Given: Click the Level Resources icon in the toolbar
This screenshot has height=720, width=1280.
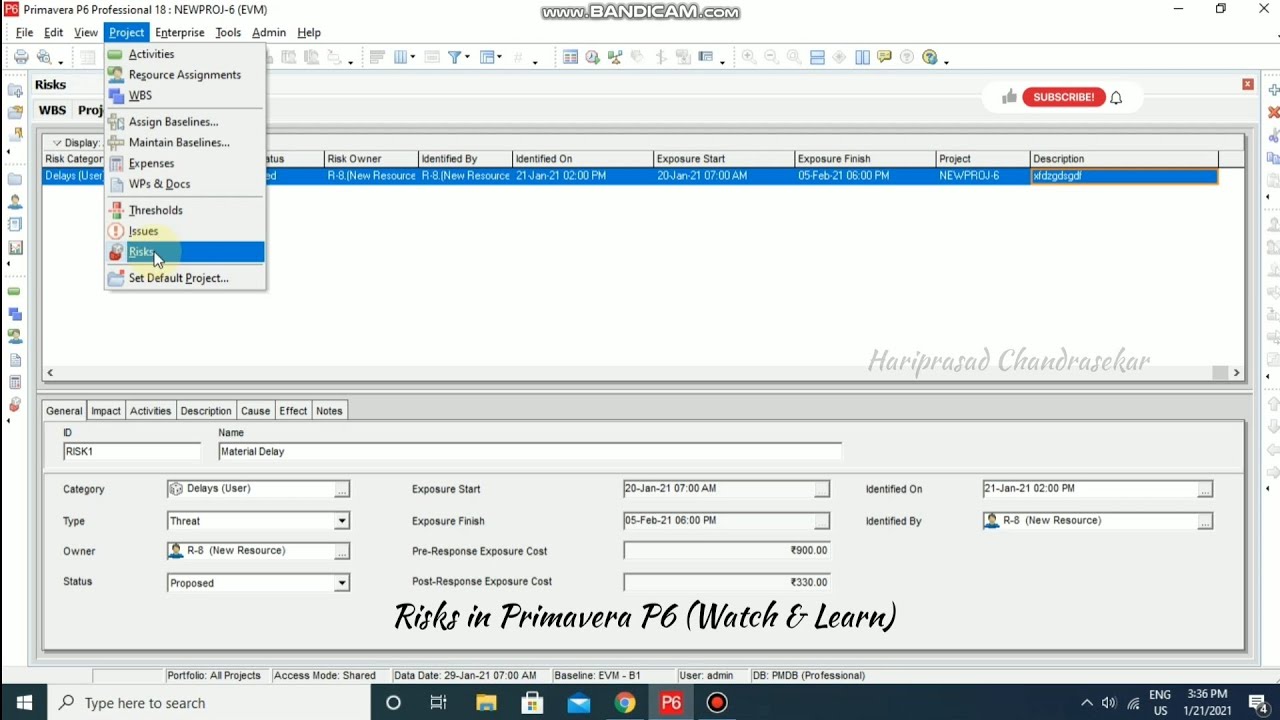Looking at the screenshot, I should click(x=615, y=57).
